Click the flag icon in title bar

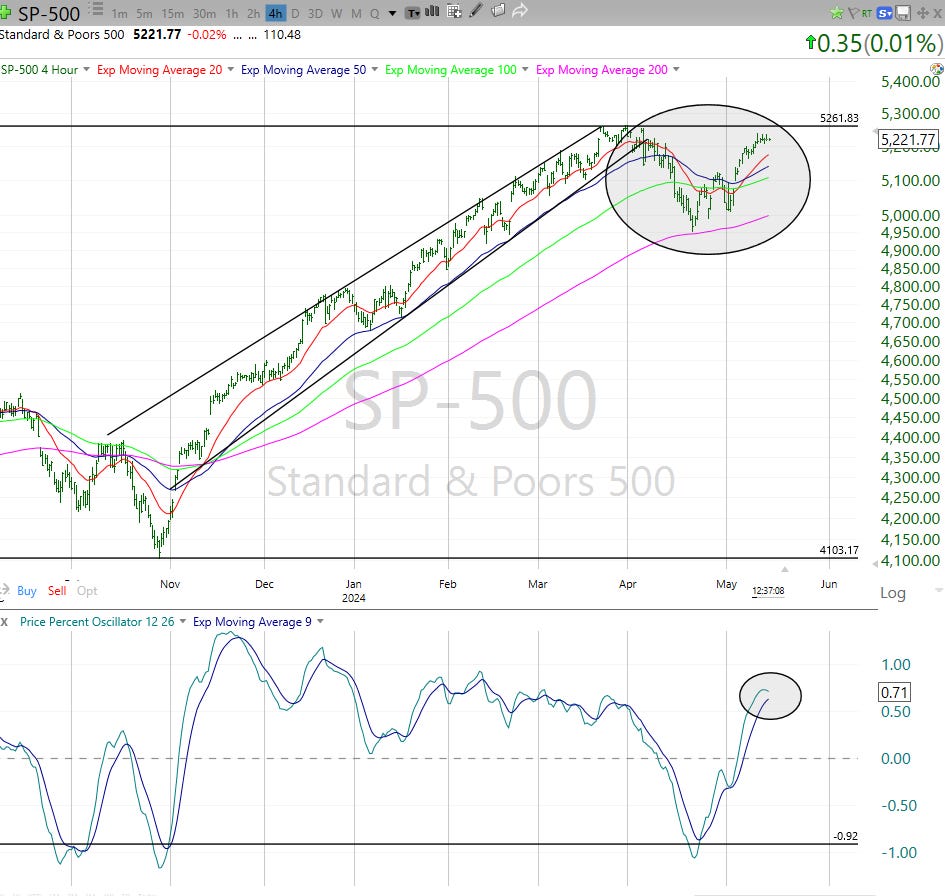click(x=853, y=13)
